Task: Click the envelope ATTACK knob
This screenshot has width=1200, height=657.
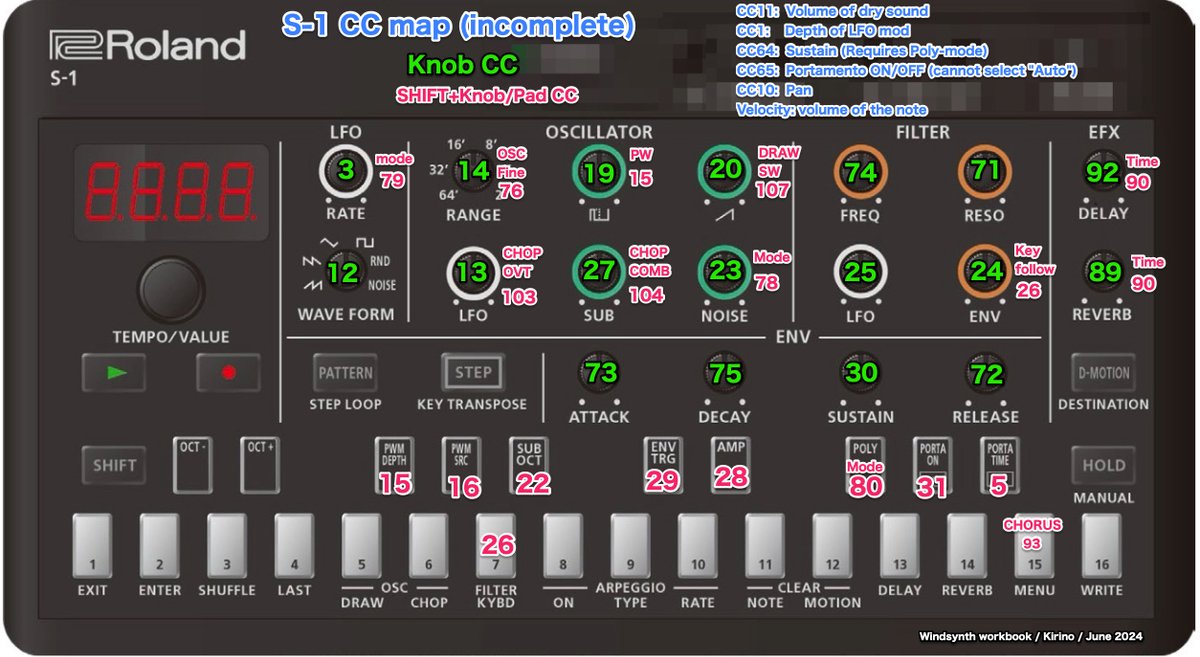Action: 600,374
